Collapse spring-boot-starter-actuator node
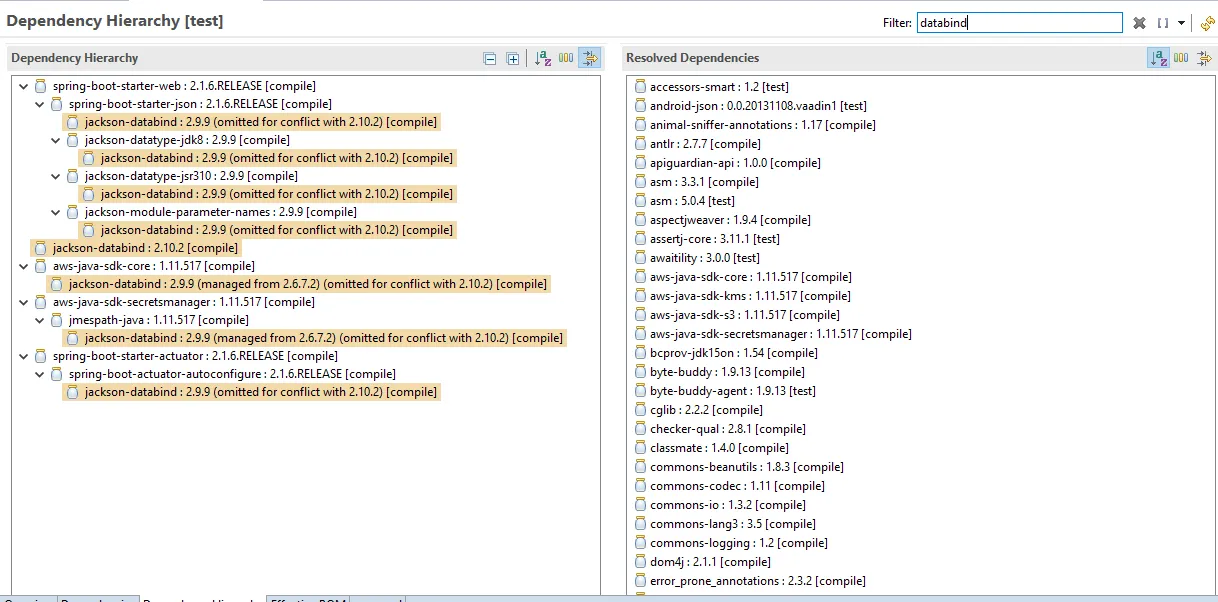The image size is (1218, 602). pyautogui.click(x=24, y=356)
